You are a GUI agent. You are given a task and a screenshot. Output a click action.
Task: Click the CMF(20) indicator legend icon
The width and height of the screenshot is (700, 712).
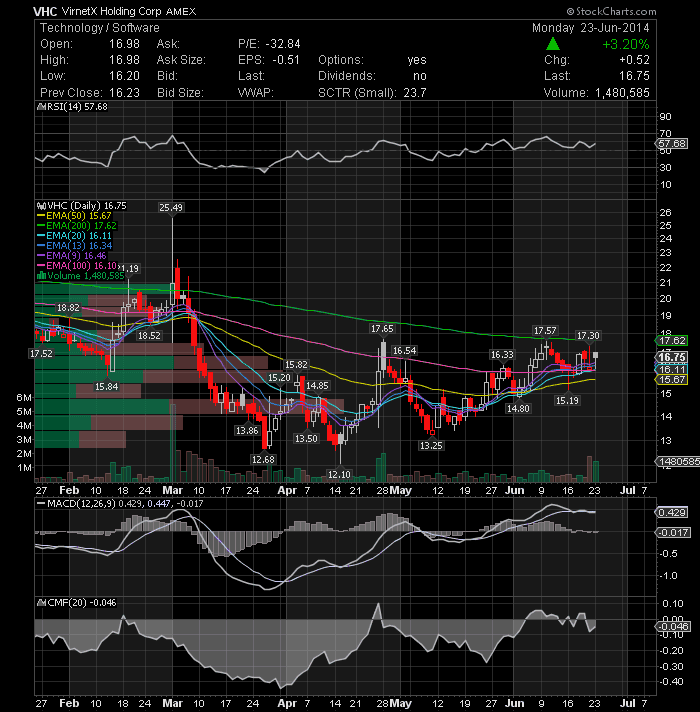(41, 603)
